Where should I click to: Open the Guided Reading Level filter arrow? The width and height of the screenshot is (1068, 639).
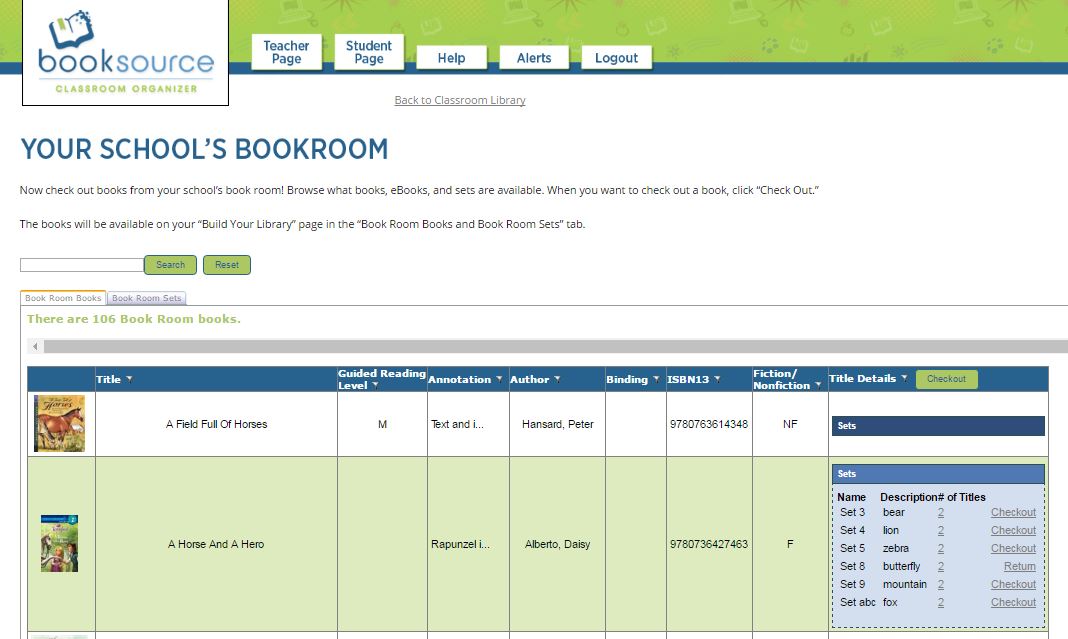375,386
